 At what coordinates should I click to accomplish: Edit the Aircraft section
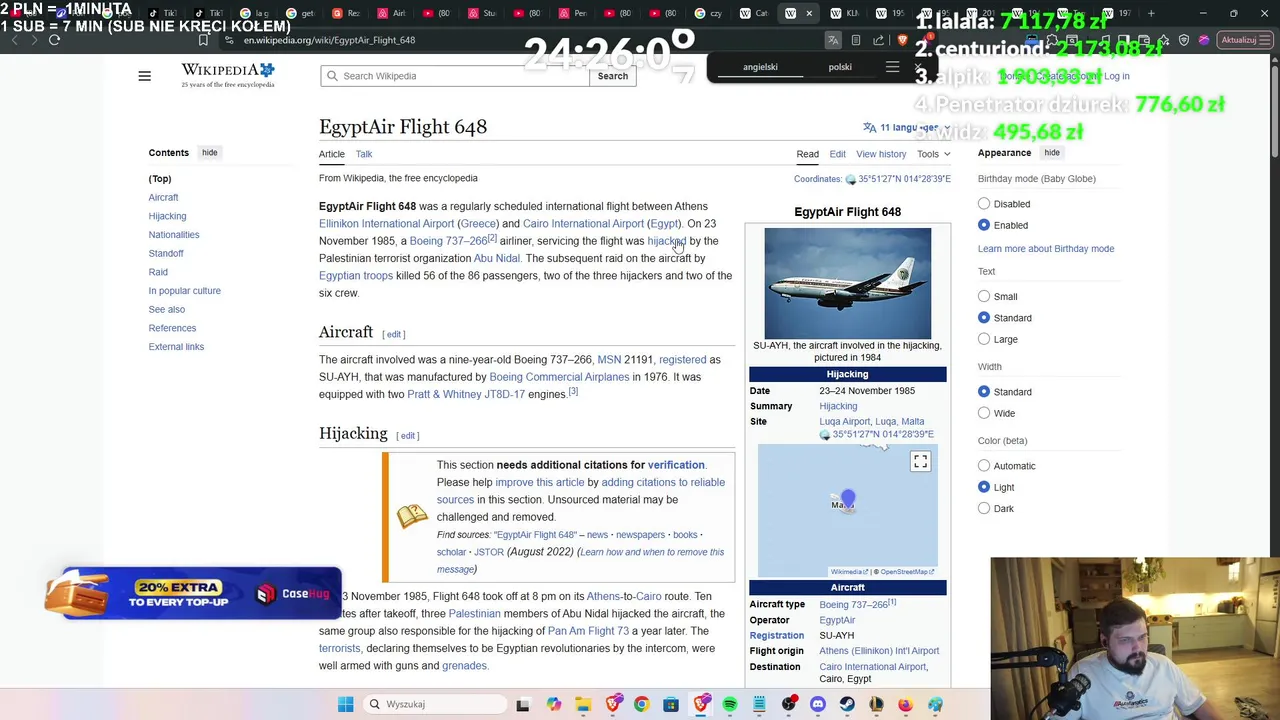[x=394, y=334]
